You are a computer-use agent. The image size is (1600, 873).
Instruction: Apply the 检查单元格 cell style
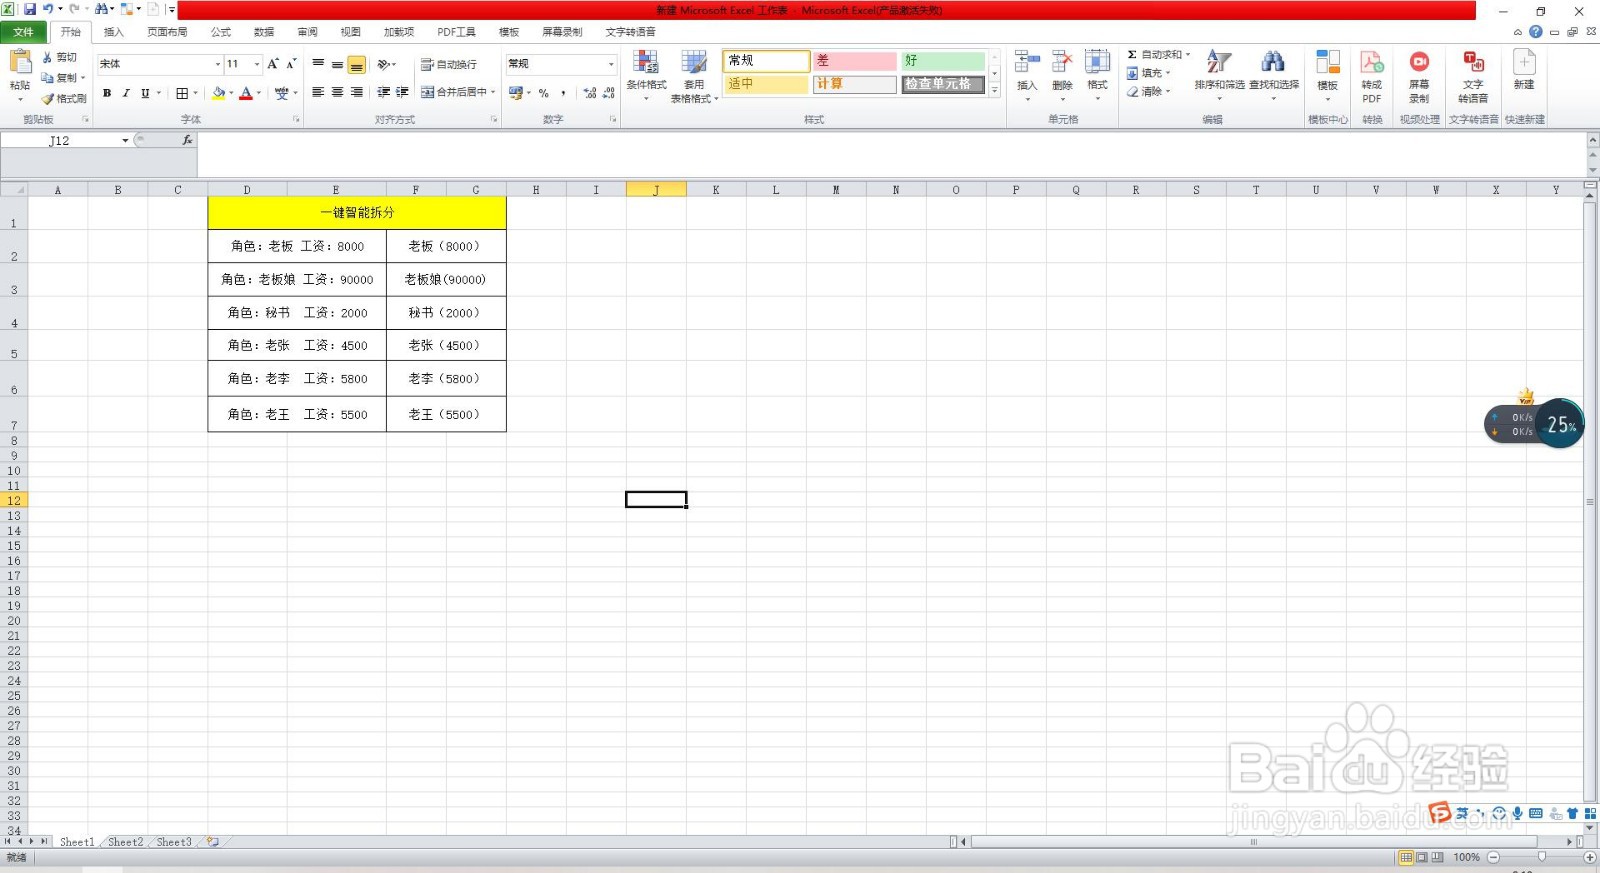pos(942,84)
